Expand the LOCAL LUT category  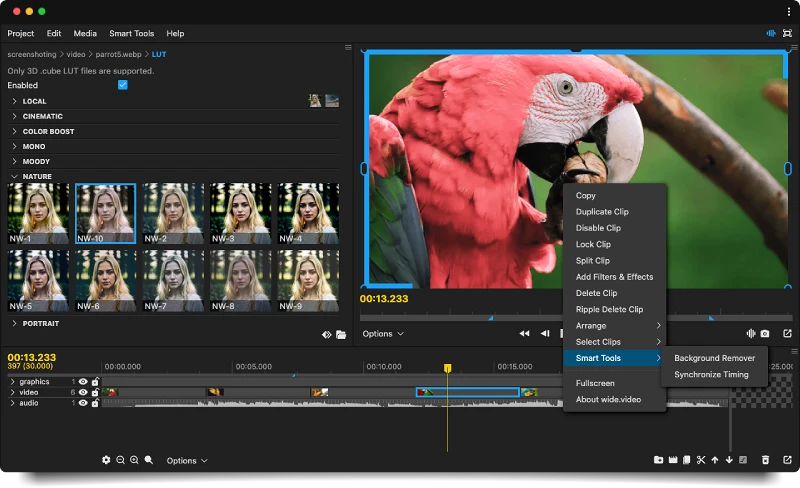(x=14, y=101)
